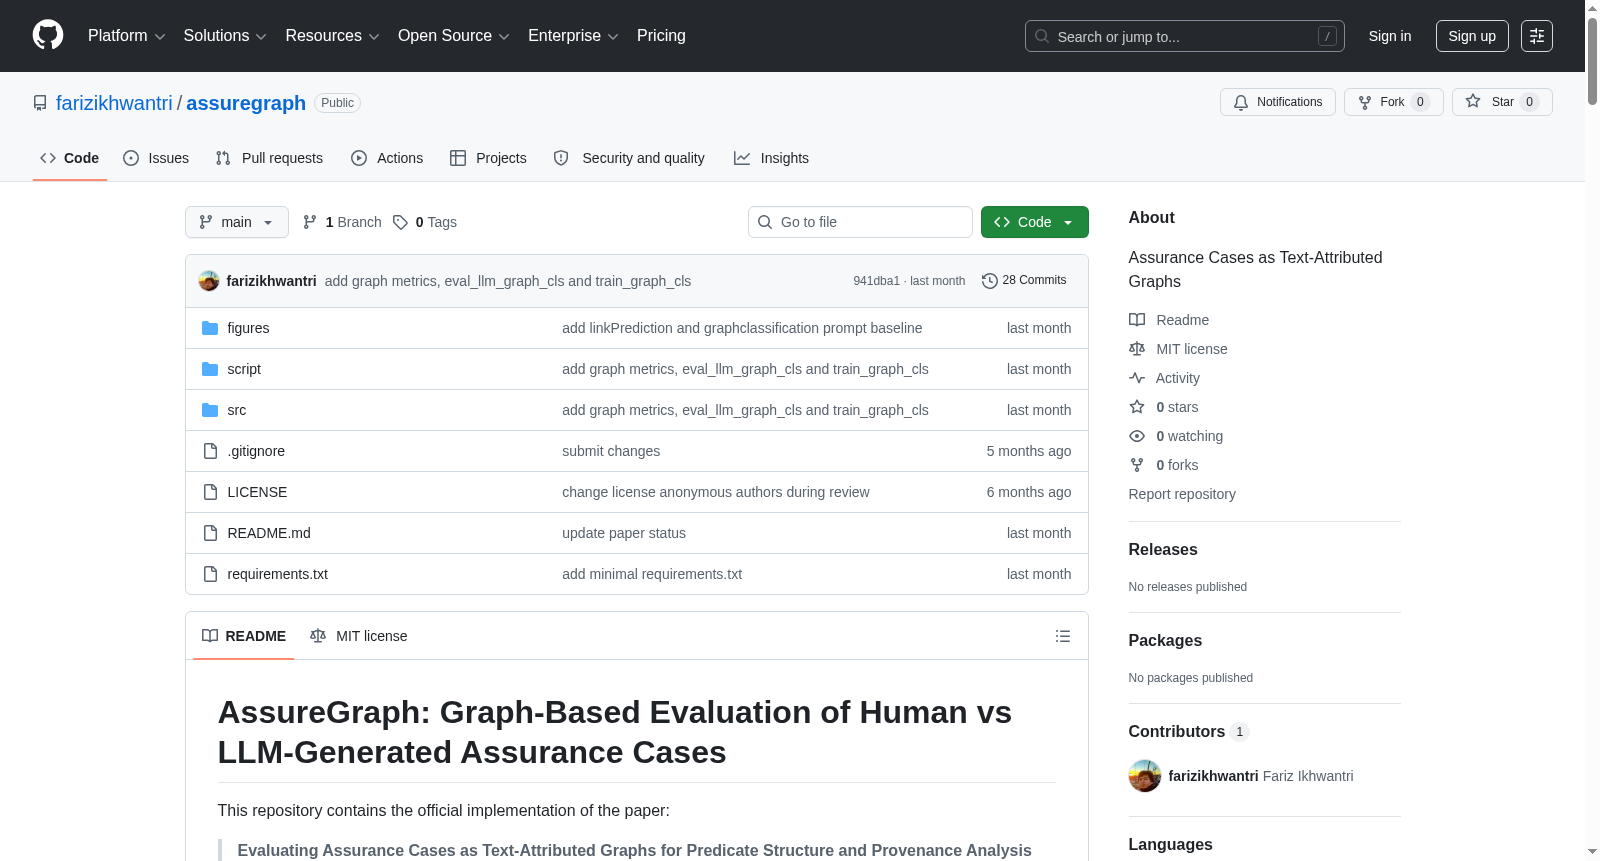Click the Sign up button
This screenshot has width=1600, height=861.
pos(1472,36)
